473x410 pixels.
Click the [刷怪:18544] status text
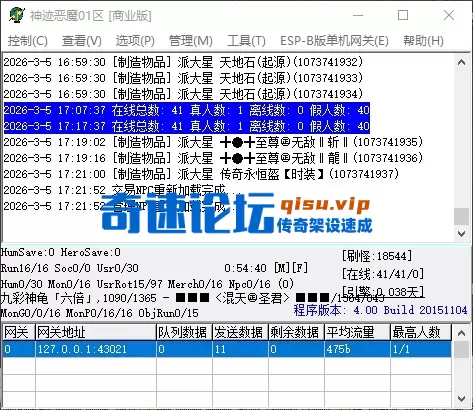coord(377,256)
